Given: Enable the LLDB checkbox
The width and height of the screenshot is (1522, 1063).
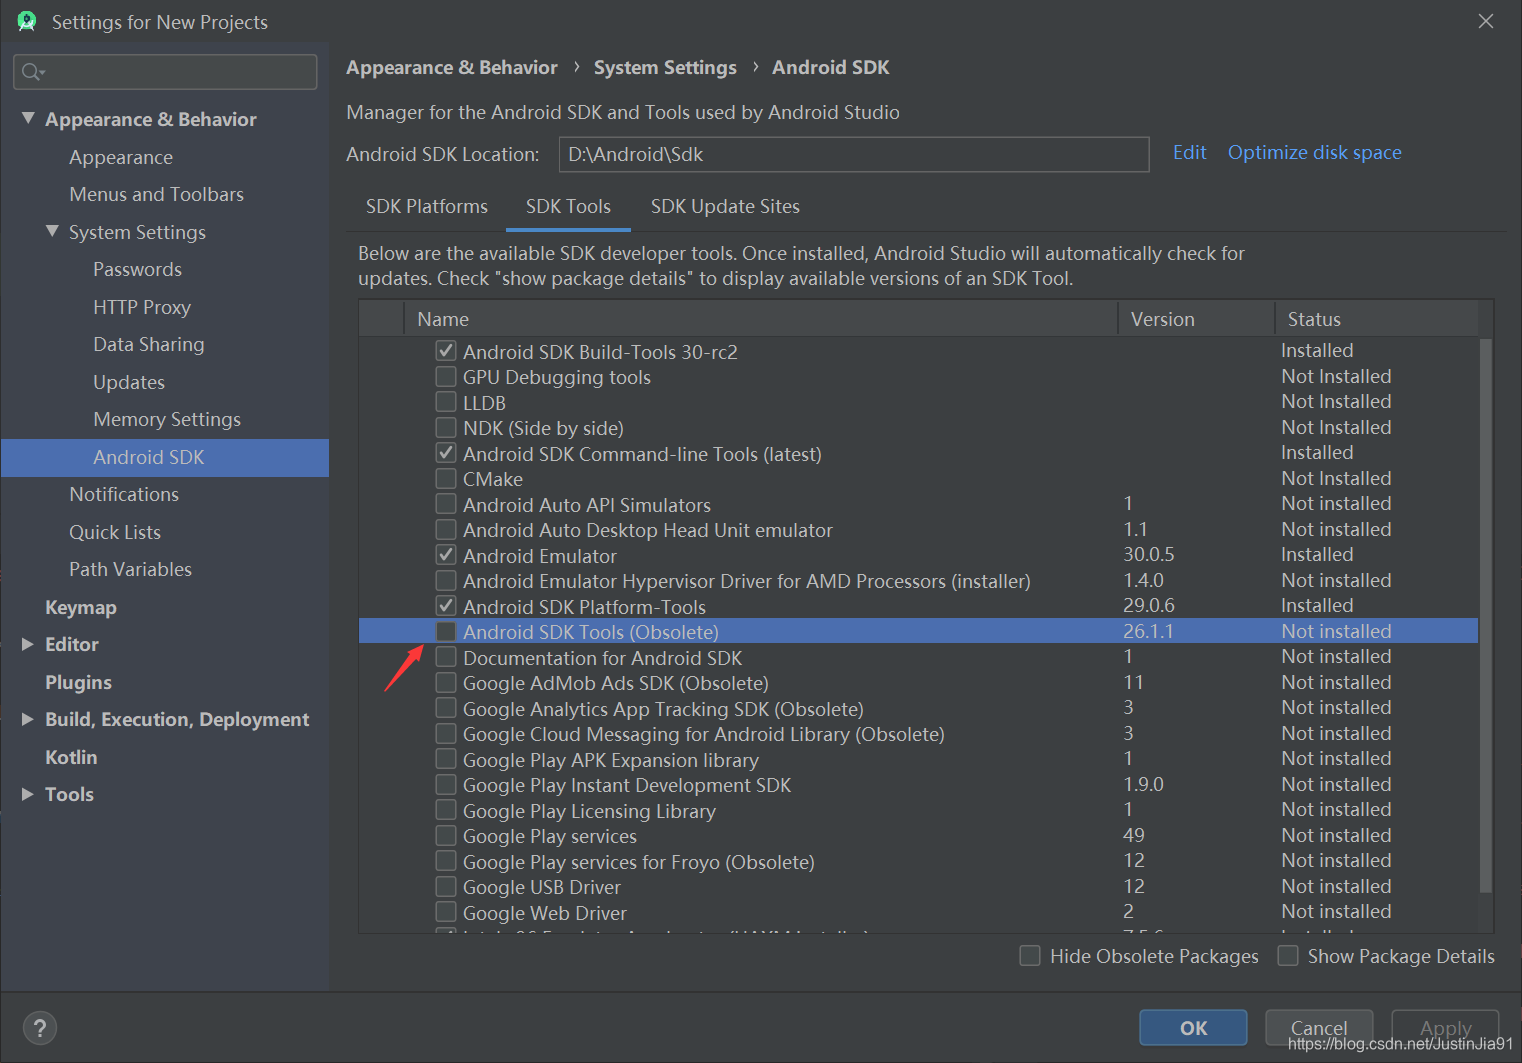Looking at the screenshot, I should (446, 402).
